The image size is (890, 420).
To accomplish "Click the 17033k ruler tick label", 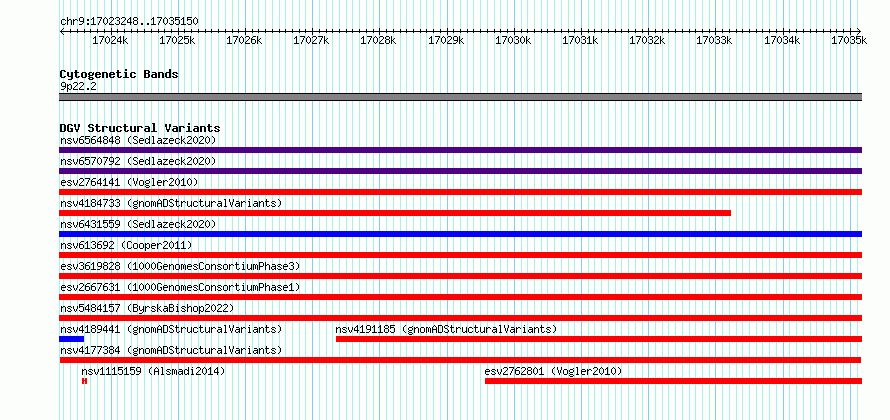I will (x=715, y=40).
